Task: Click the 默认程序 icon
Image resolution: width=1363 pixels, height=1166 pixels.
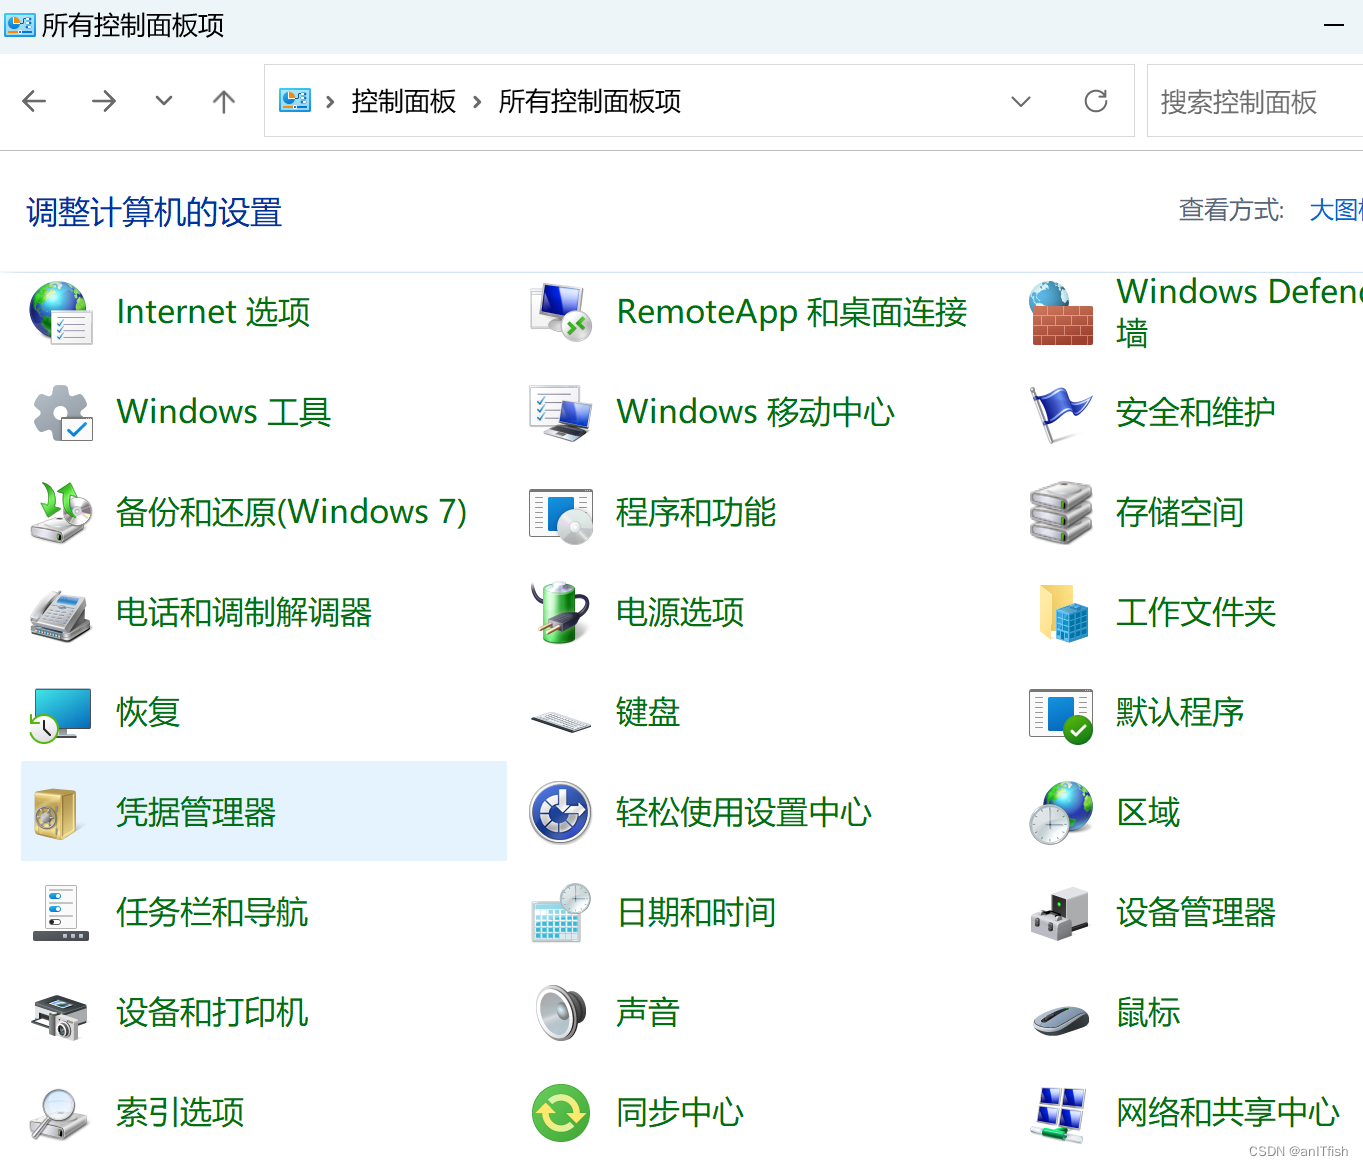Action: coord(1061,715)
